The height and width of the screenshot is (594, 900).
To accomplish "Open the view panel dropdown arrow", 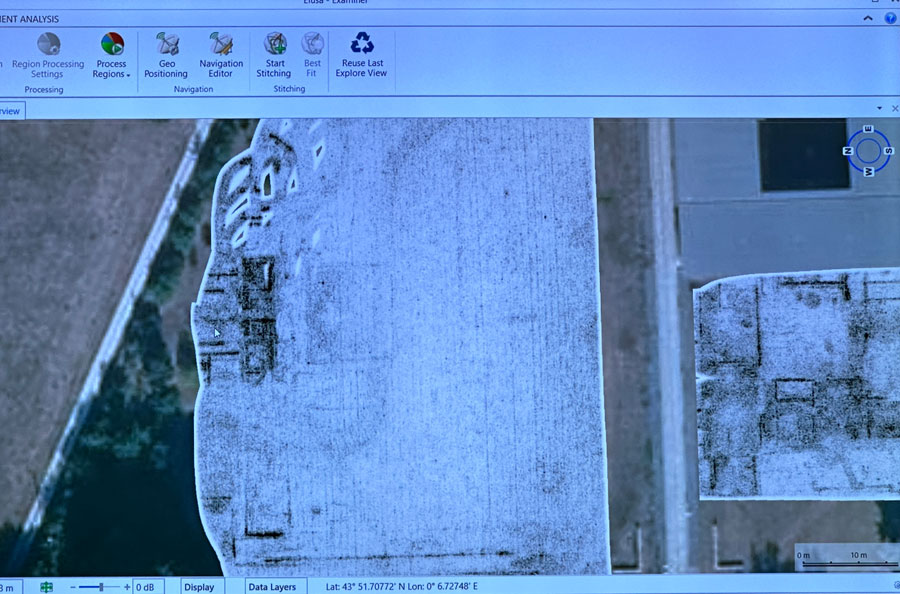I will pos(880,108).
